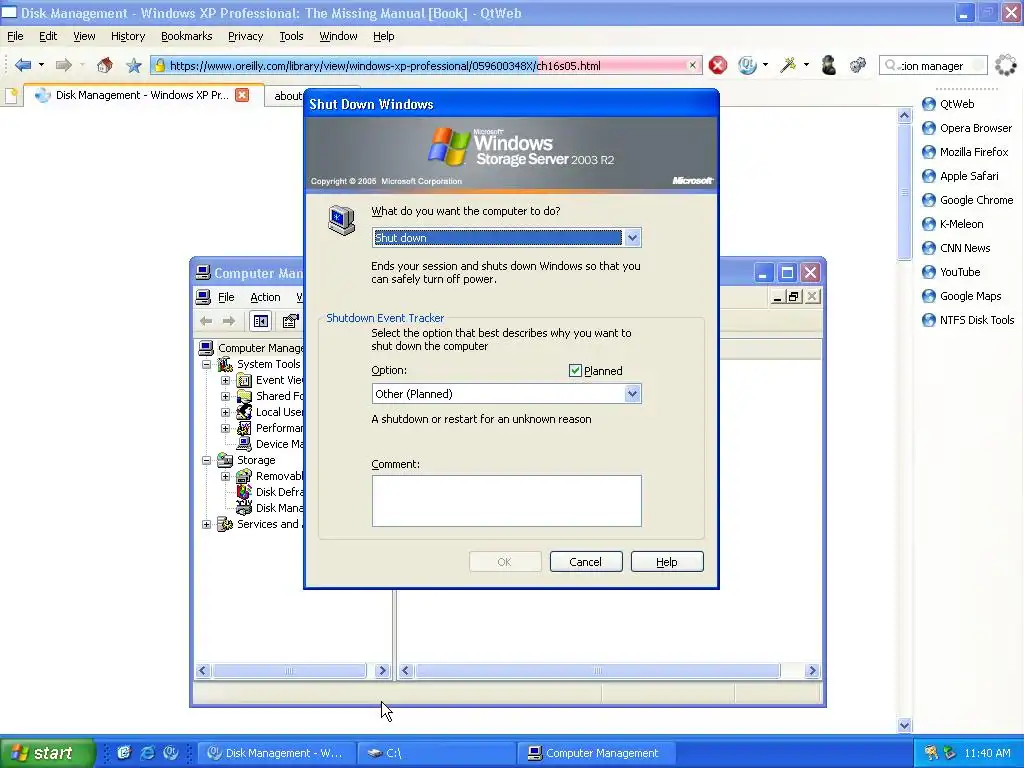Click Computer Management back arrow icon
This screenshot has width=1024, height=768.
tap(206, 321)
